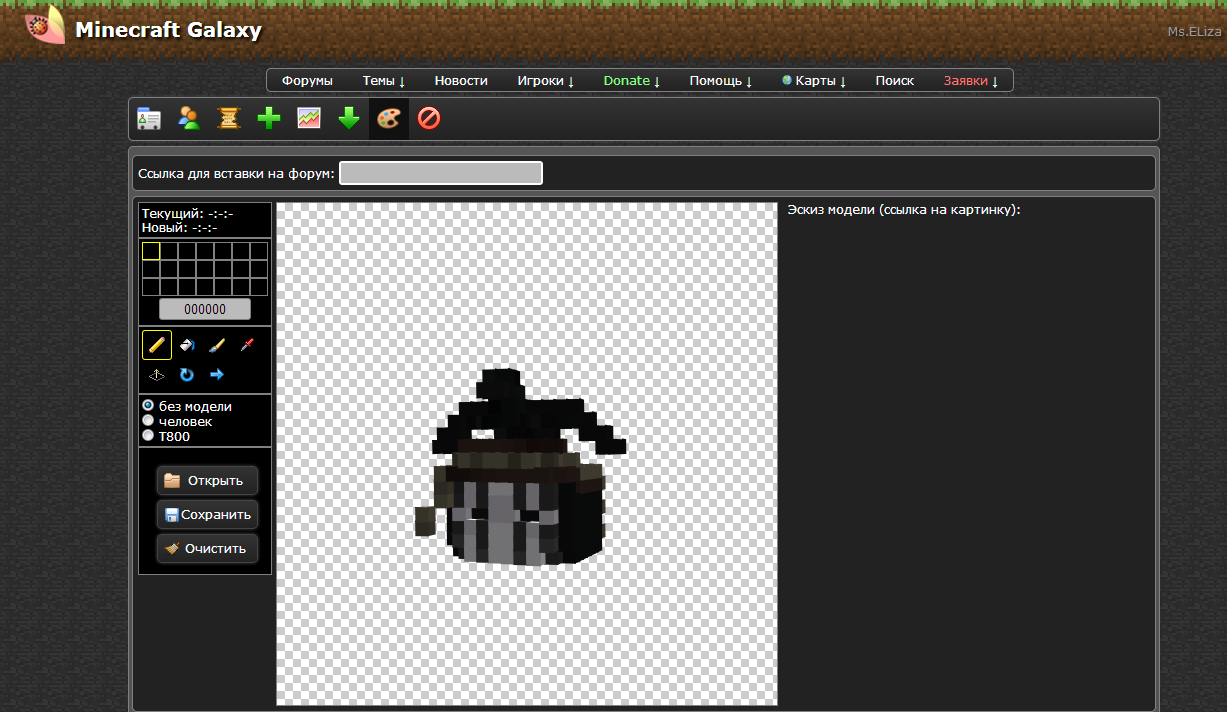
Task: Click the green down-arrow toolbar icon
Action: coord(348,119)
